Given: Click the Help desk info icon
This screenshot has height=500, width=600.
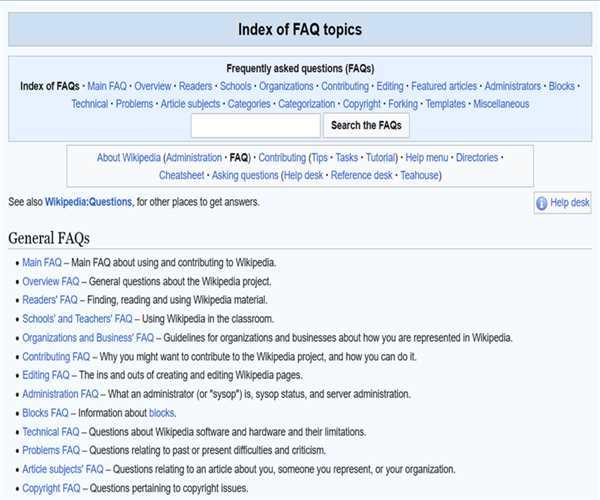Looking at the screenshot, I should click(x=541, y=203).
